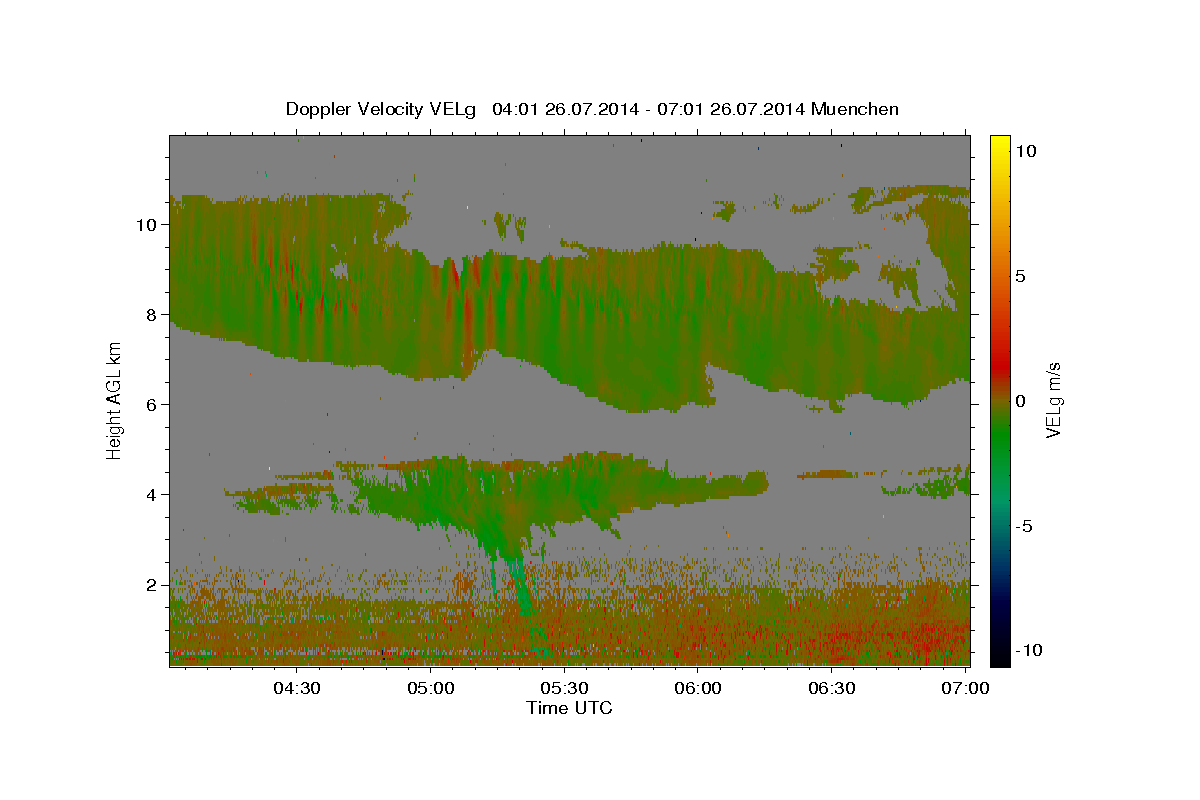Click height axis label '2'
Image resolution: width=1200 pixels, height=800 pixels.
150,585
